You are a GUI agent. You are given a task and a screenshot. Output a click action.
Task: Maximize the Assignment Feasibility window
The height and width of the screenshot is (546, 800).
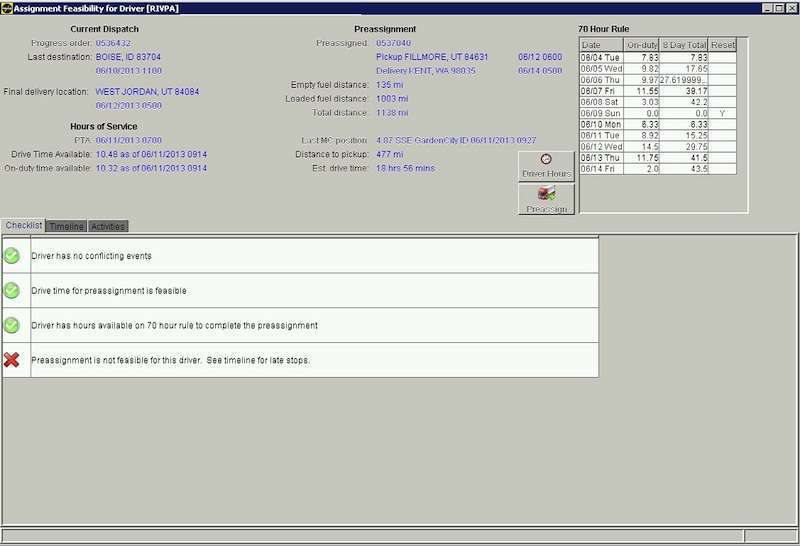coord(779,8)
